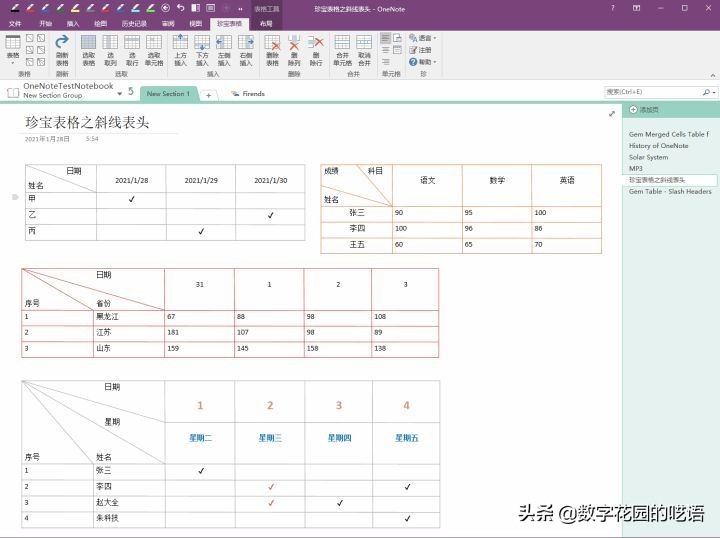Select the New Section 1 tab

click(168, 93)
